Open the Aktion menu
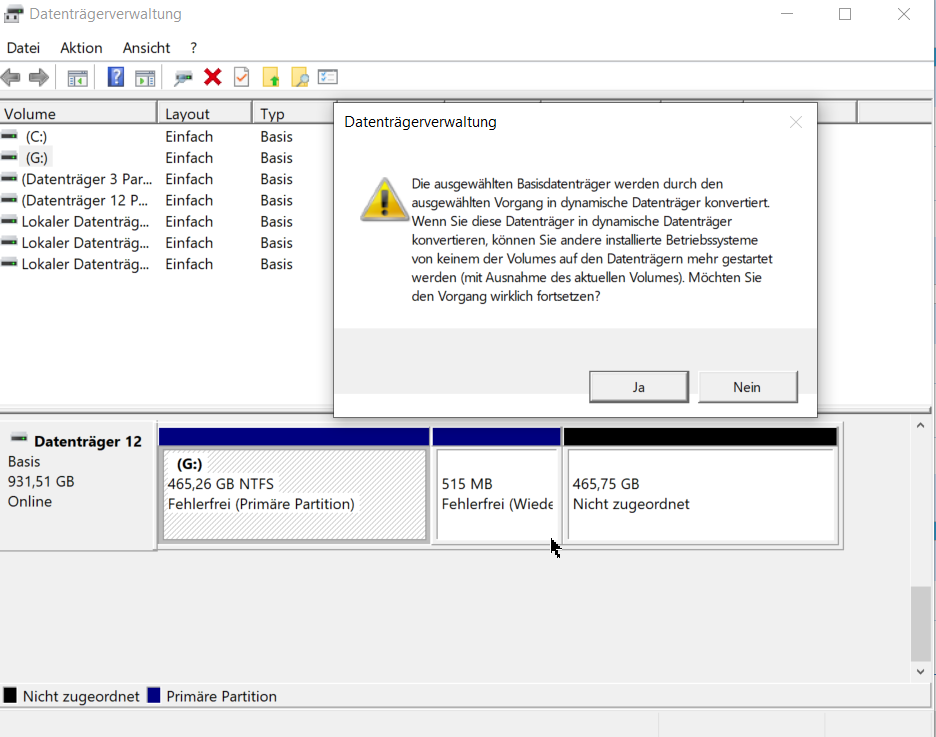Screen dimensions: 936x737 tap(81, 48)
